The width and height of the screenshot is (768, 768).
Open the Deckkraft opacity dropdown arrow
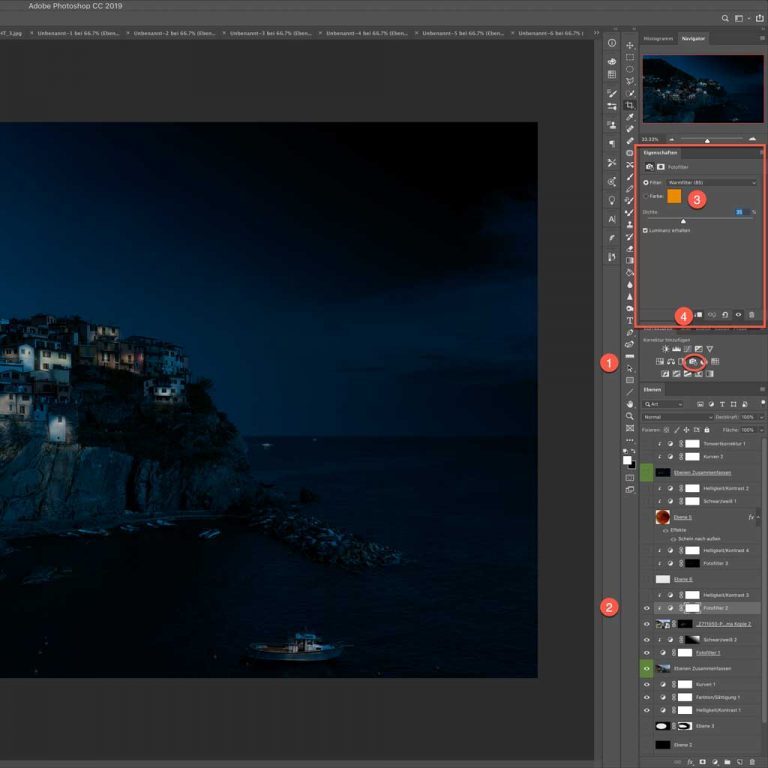tap(761, 417)
